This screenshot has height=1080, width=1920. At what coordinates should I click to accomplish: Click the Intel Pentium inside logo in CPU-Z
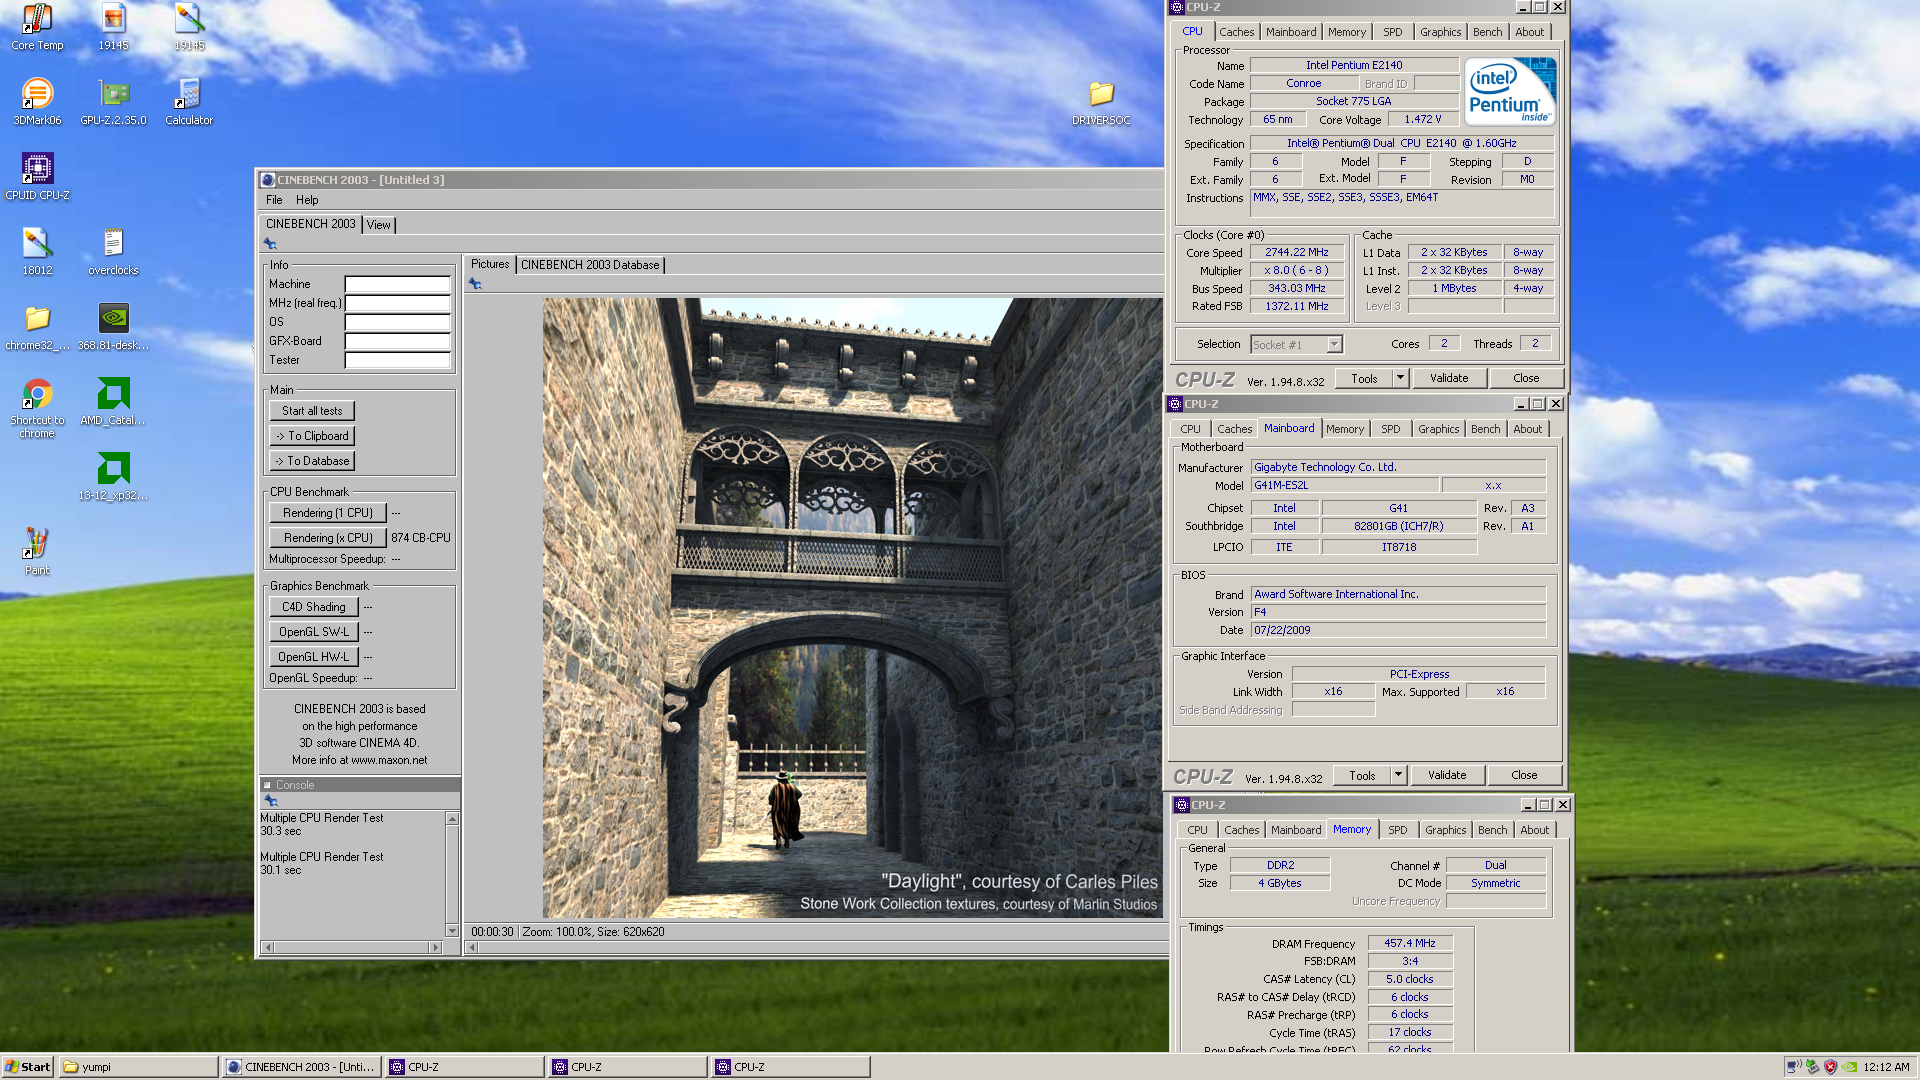point(1510,91)
